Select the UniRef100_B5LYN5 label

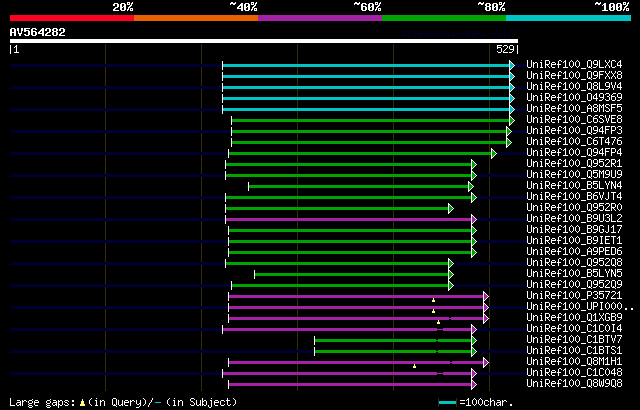pyautogui.click(x=574, y=273)
